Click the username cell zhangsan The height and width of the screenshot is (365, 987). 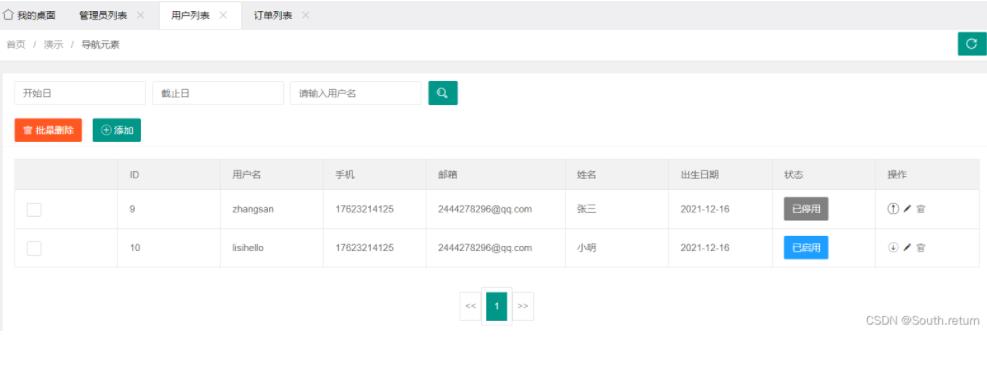point(253,210)
